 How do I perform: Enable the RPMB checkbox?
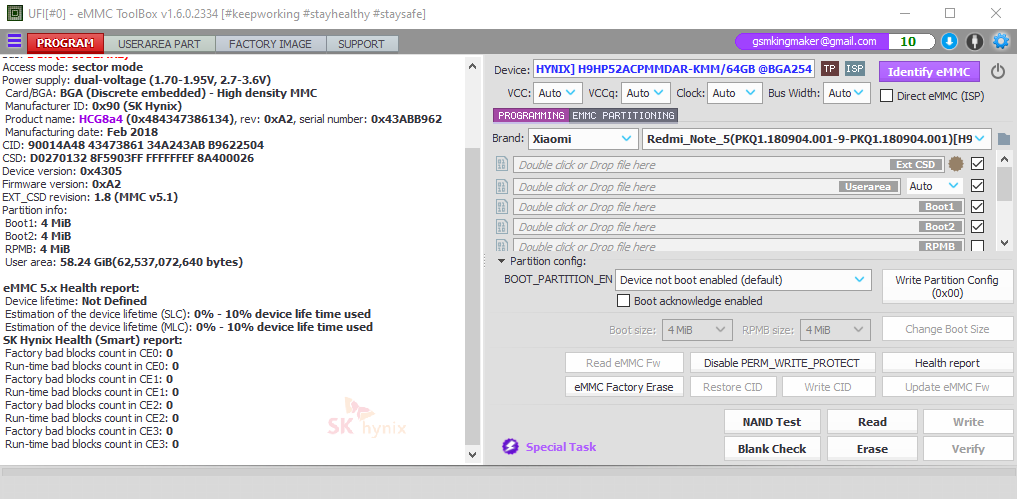coord(977,246)
